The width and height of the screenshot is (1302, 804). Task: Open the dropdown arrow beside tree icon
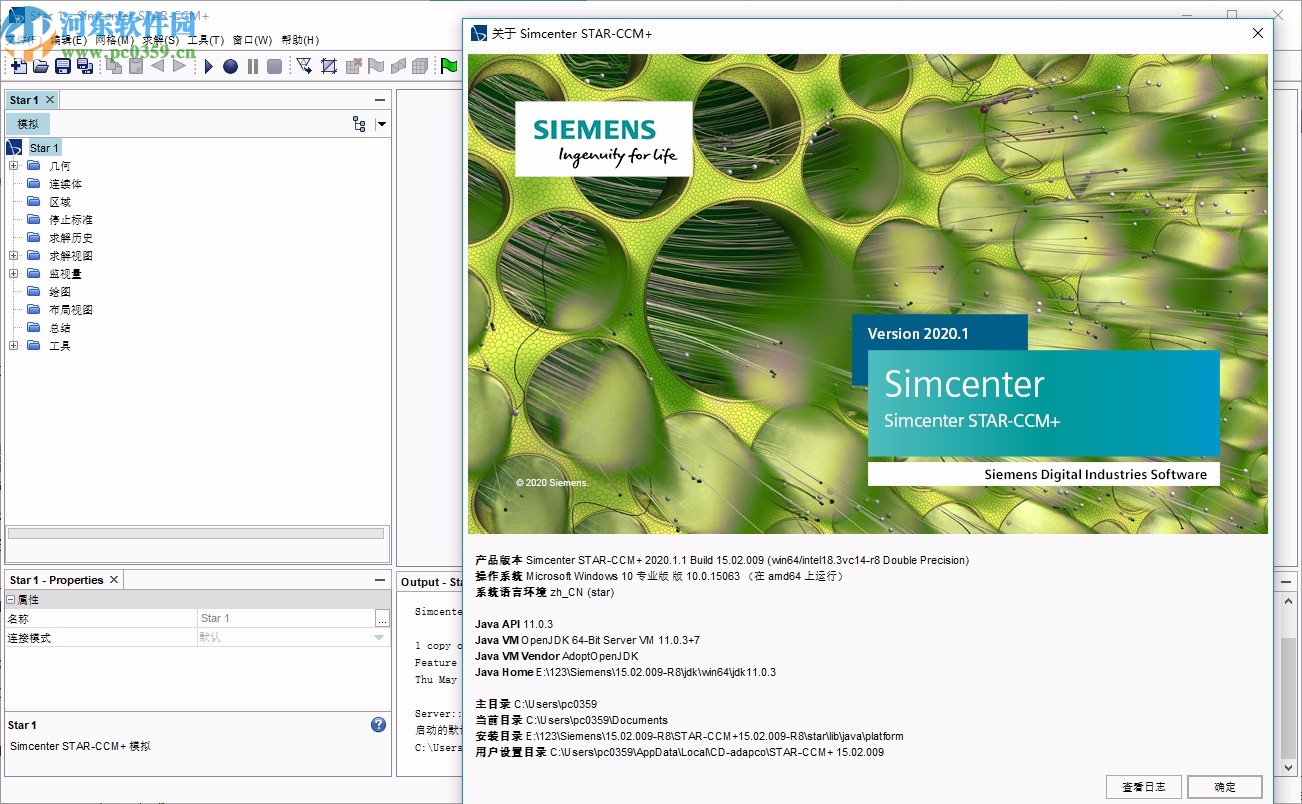381,124
